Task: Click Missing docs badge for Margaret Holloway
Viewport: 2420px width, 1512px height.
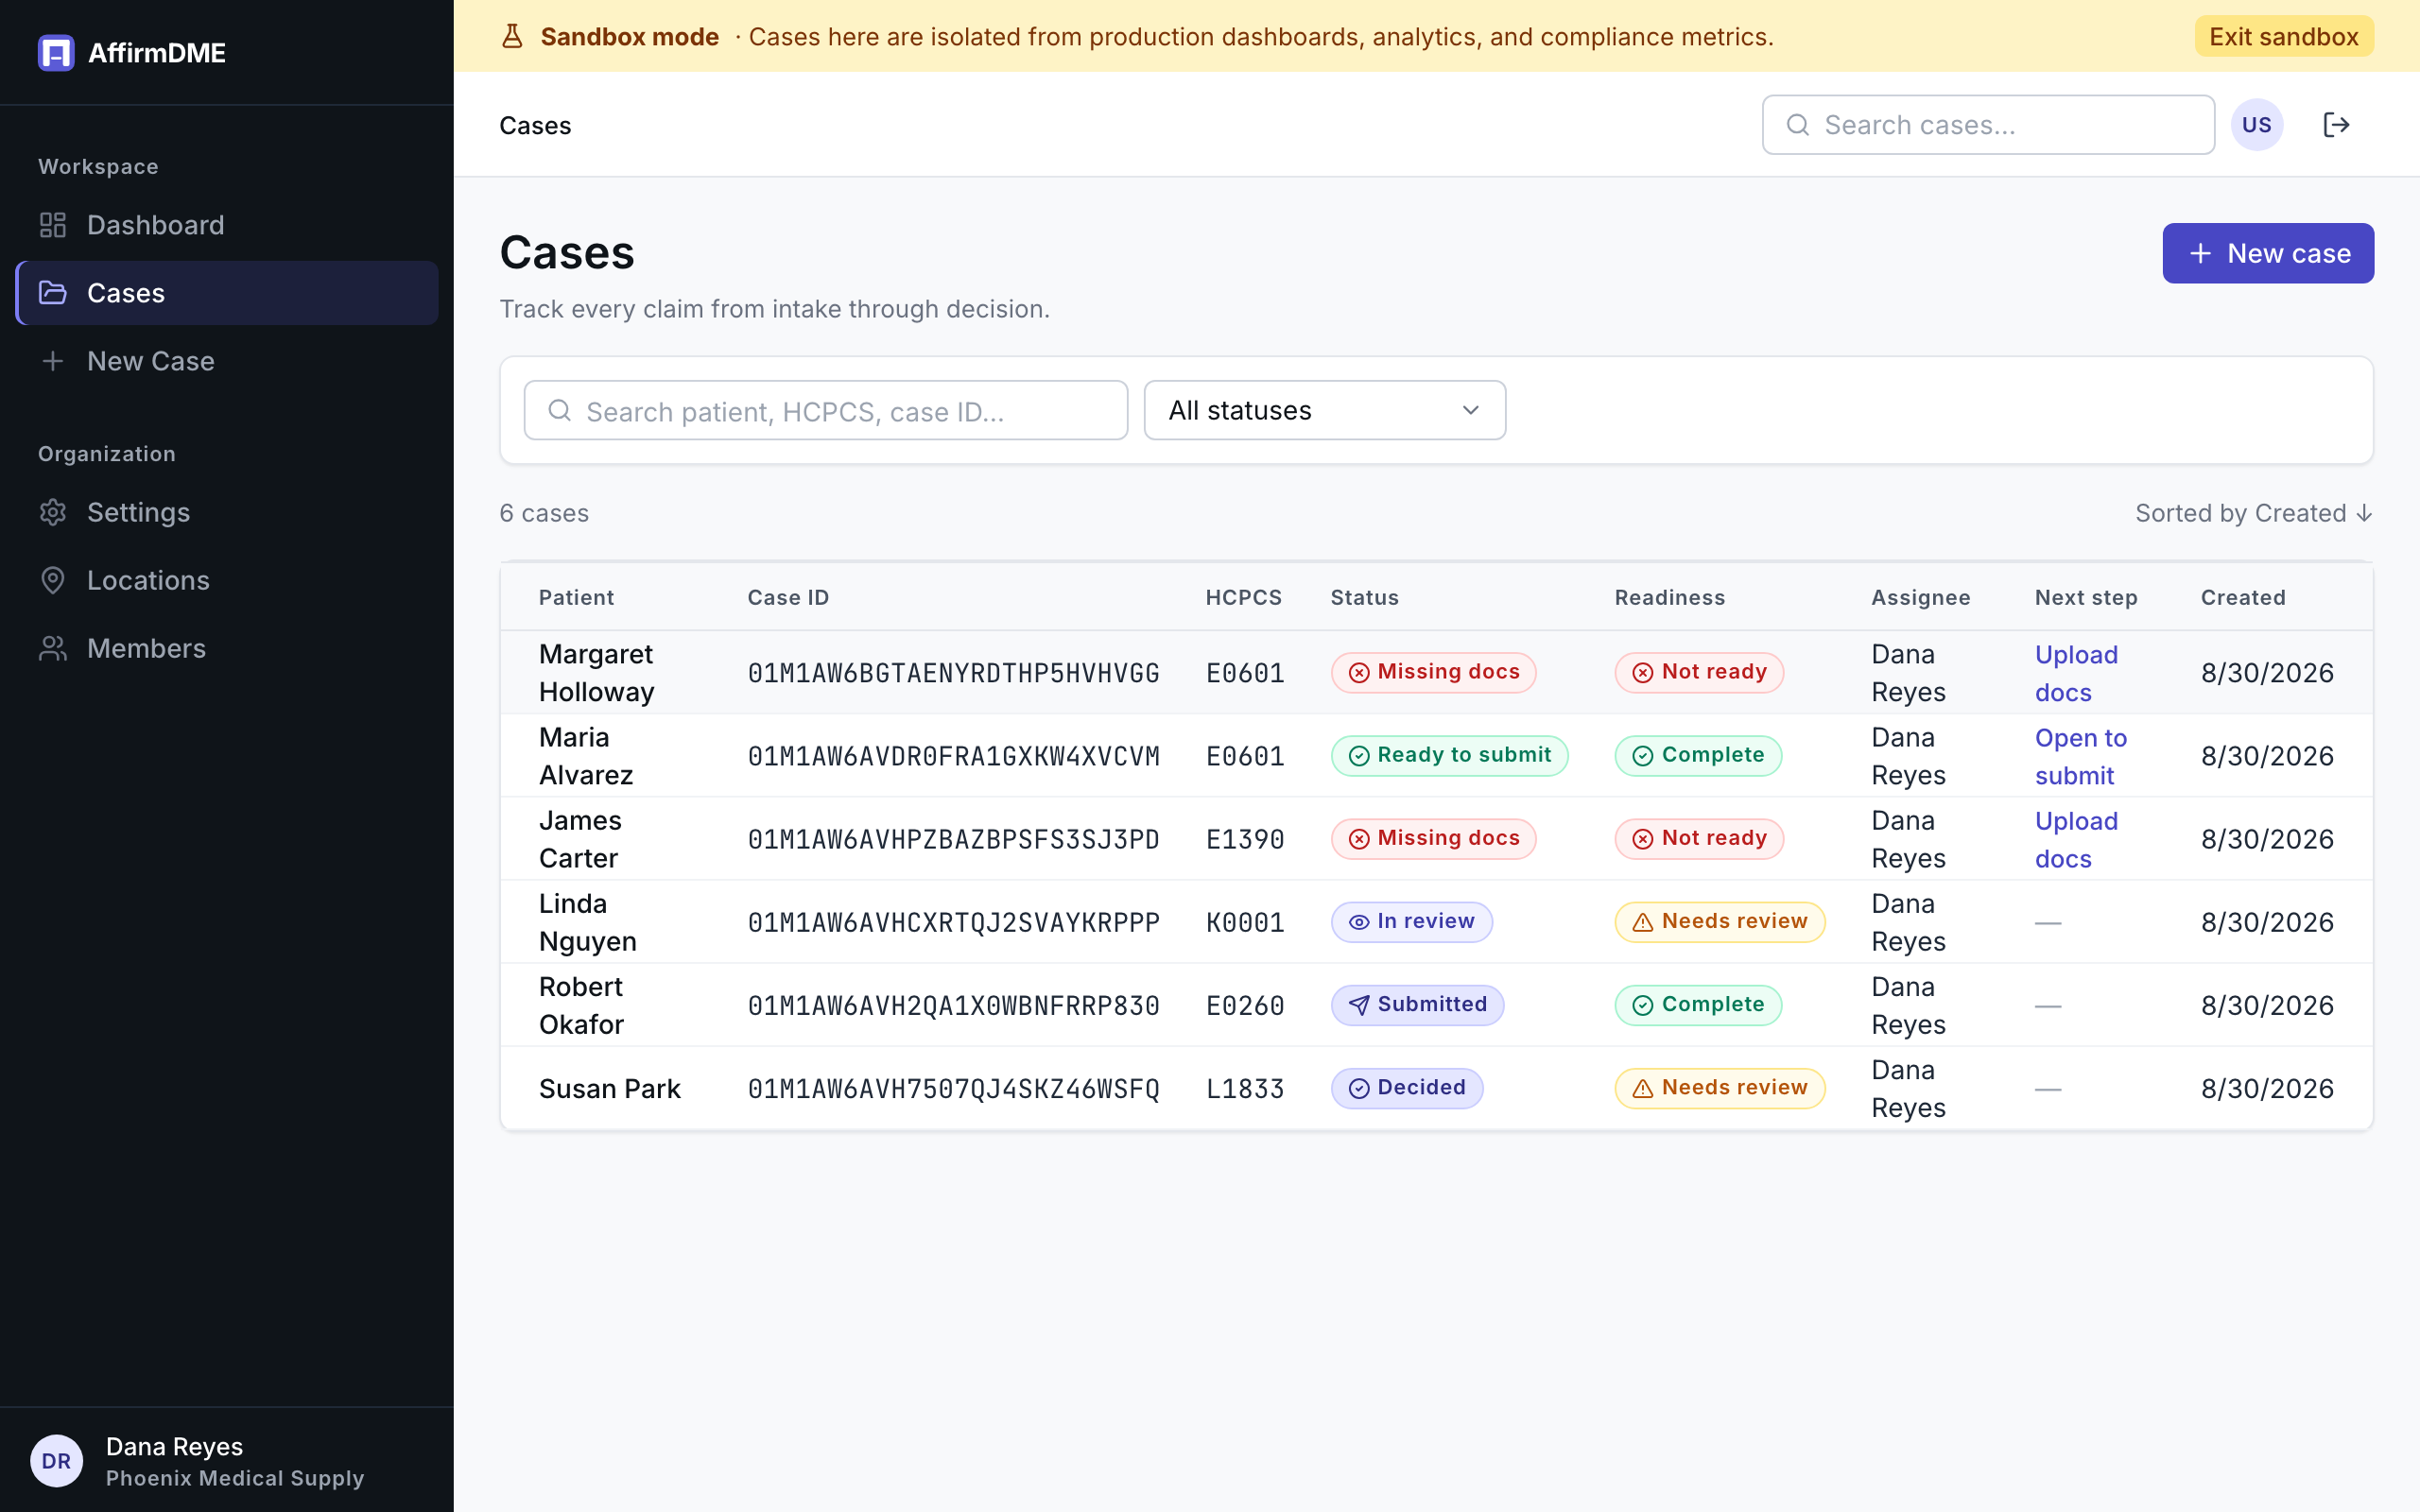Action: 1433,673
